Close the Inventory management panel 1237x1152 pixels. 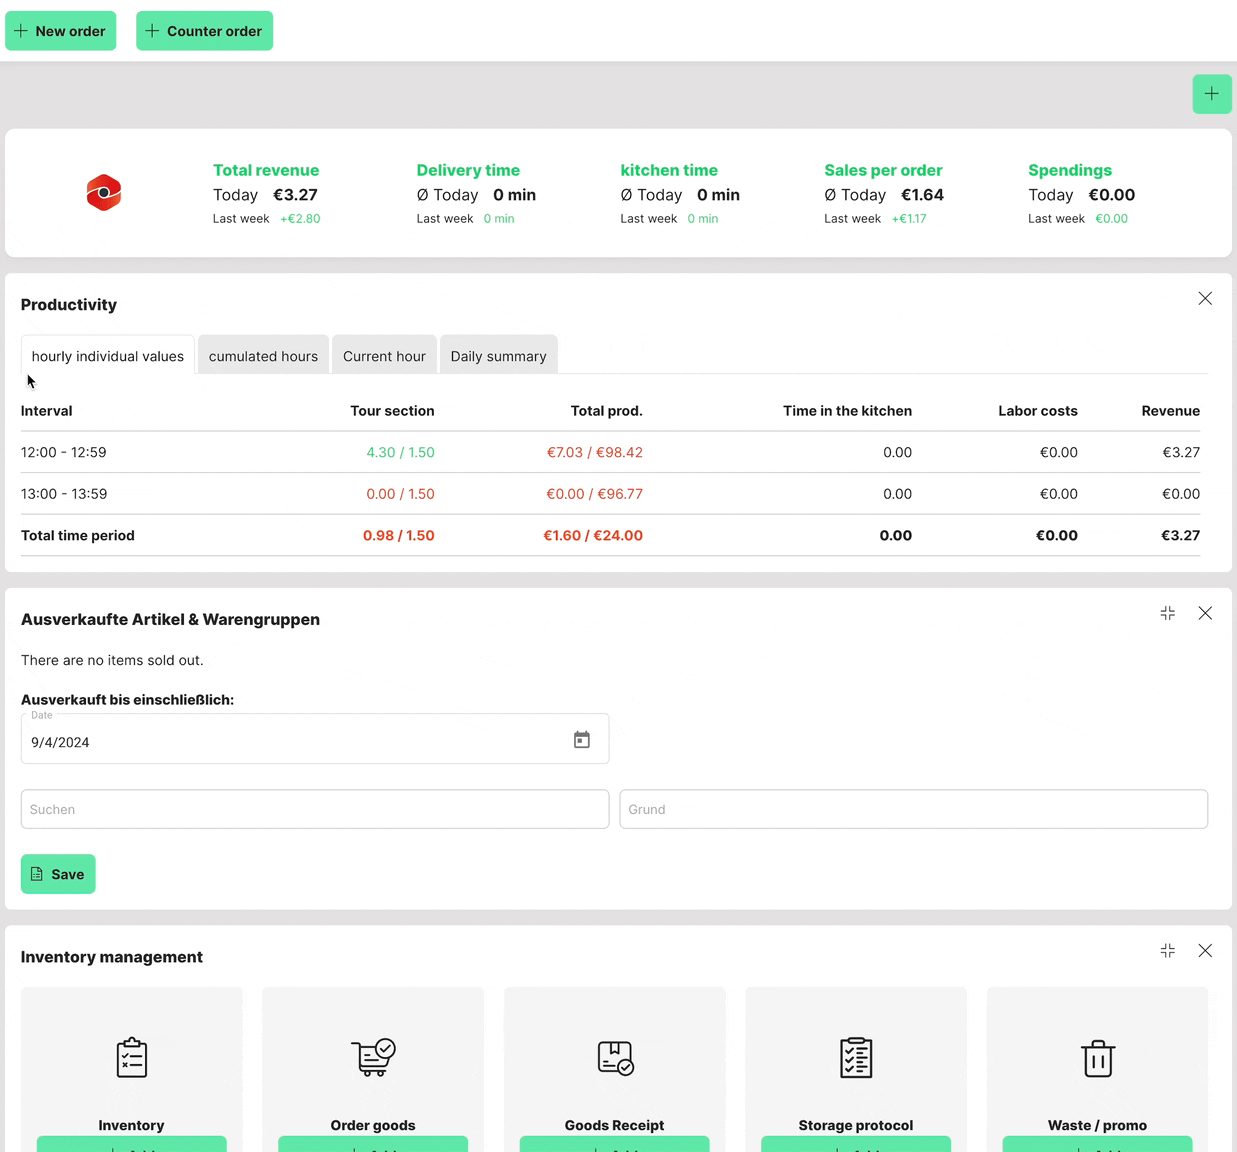(1205, 951)
